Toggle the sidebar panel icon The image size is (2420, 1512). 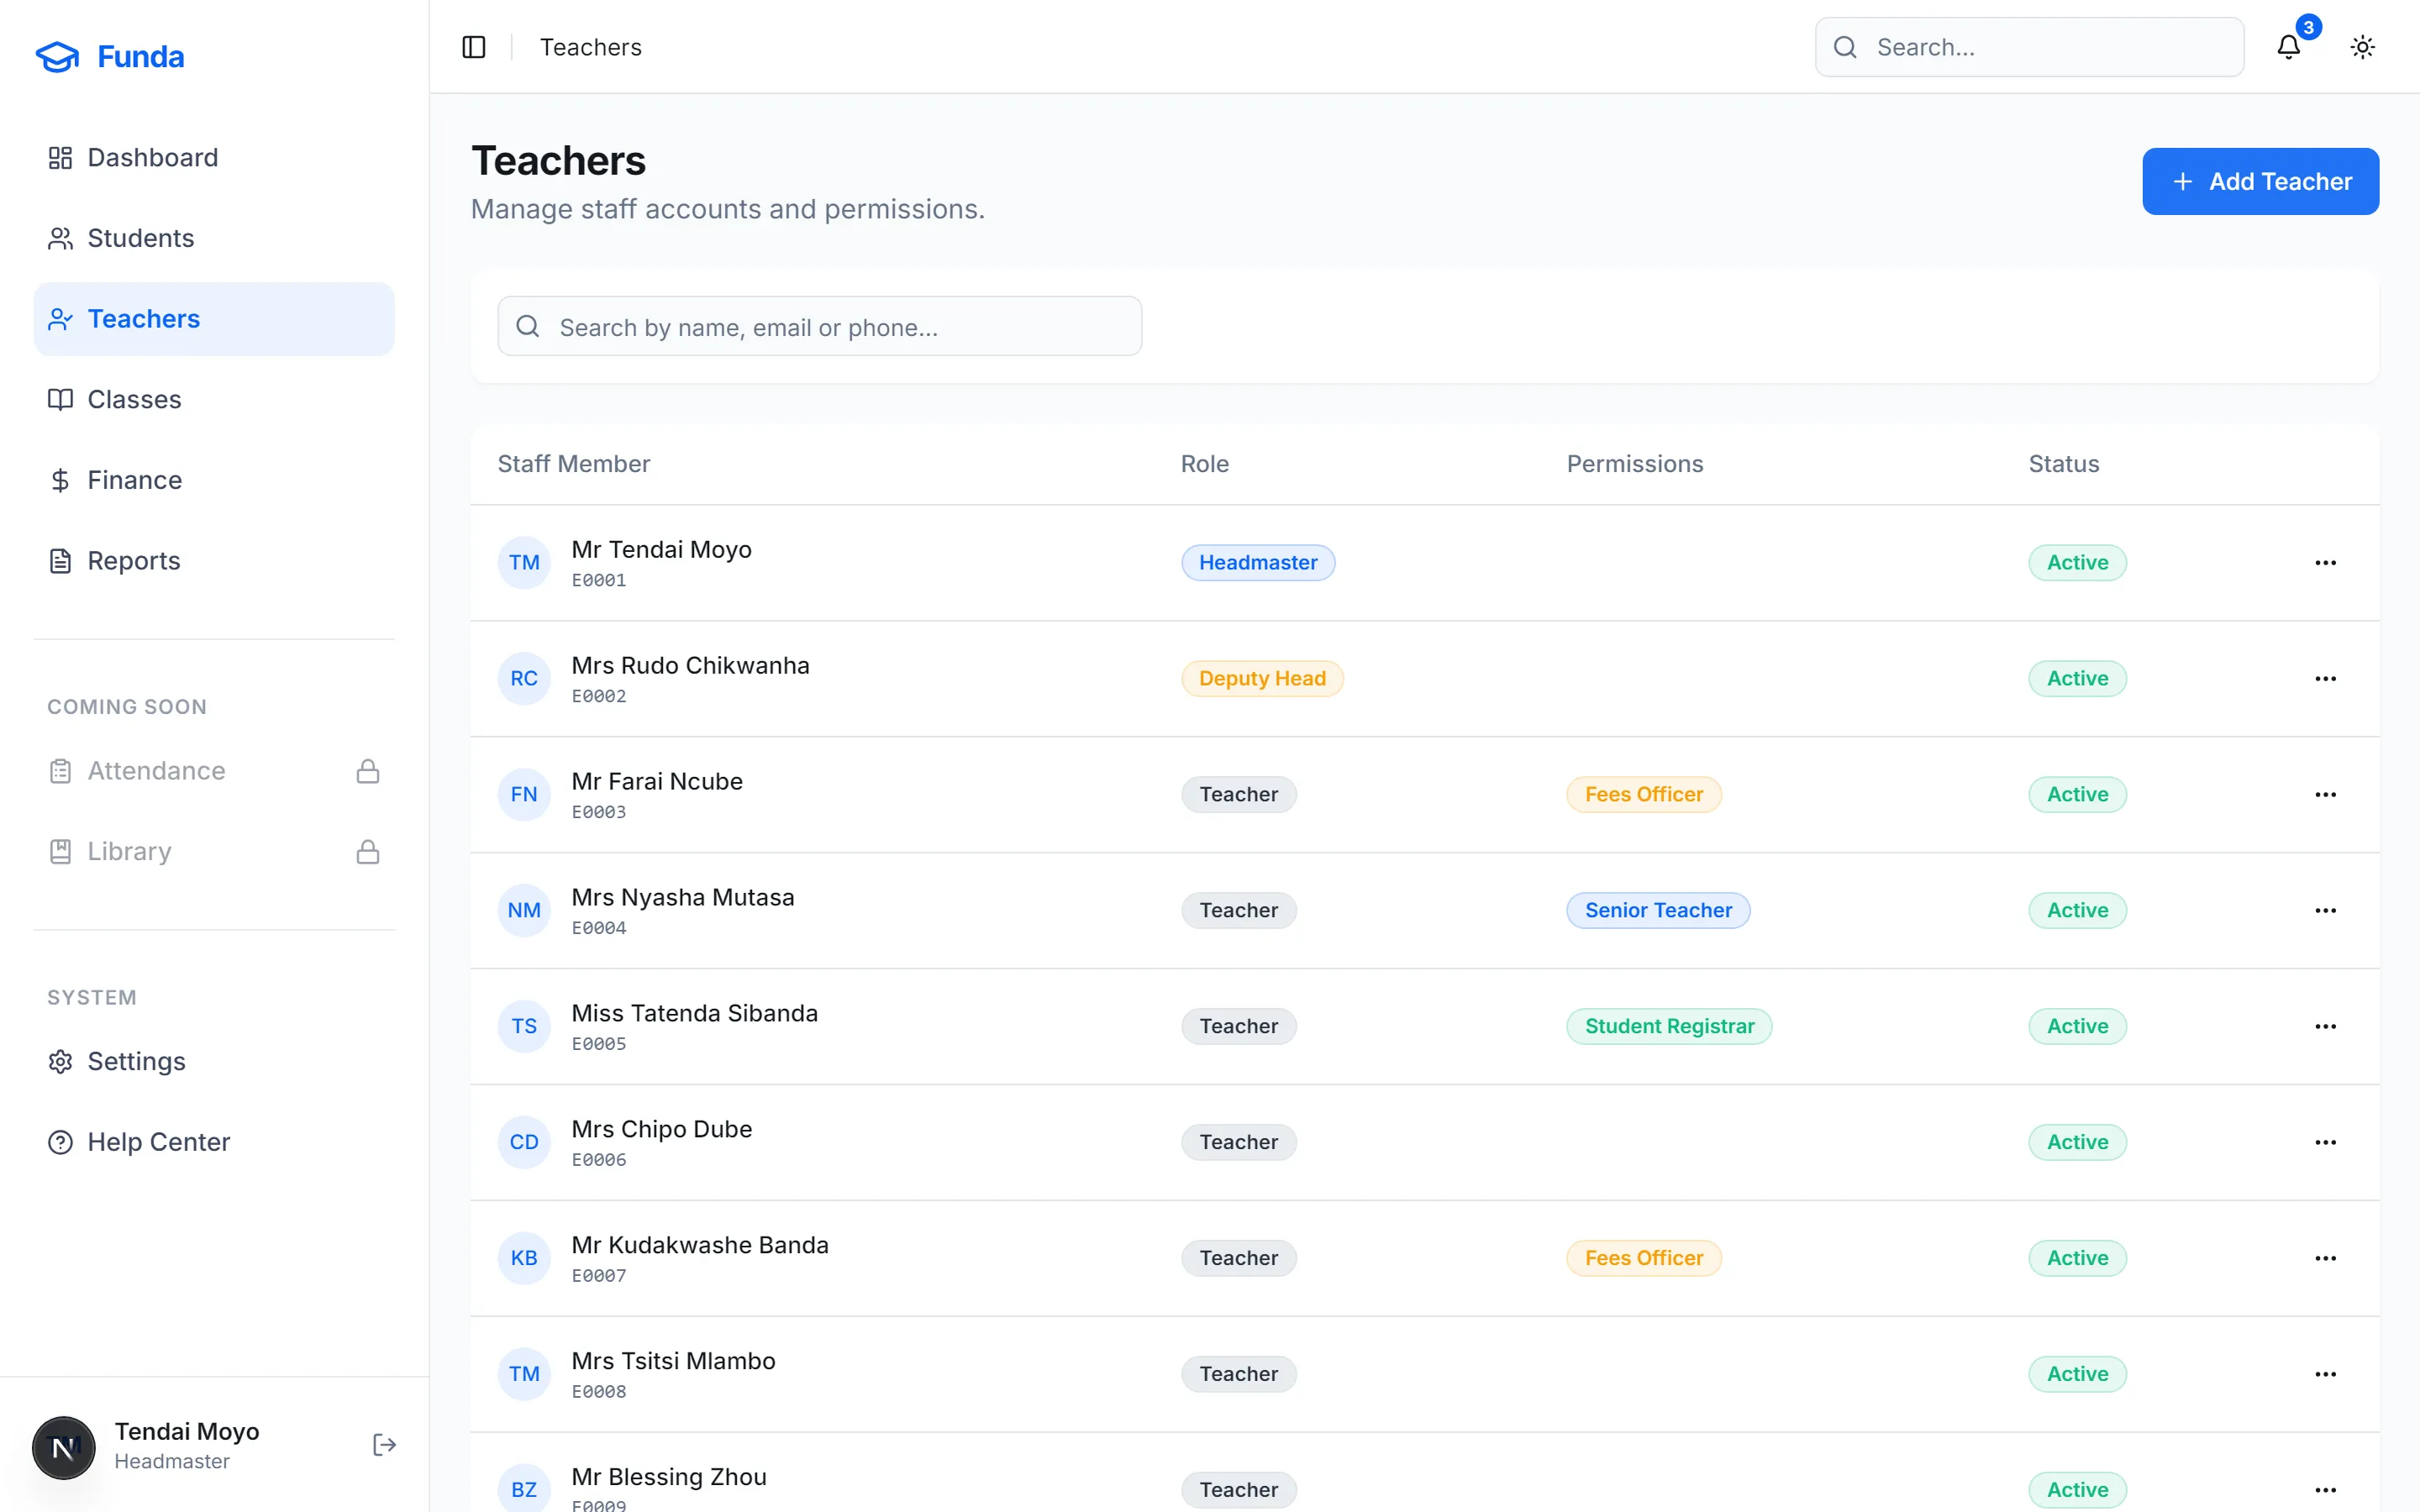(474, 47)
